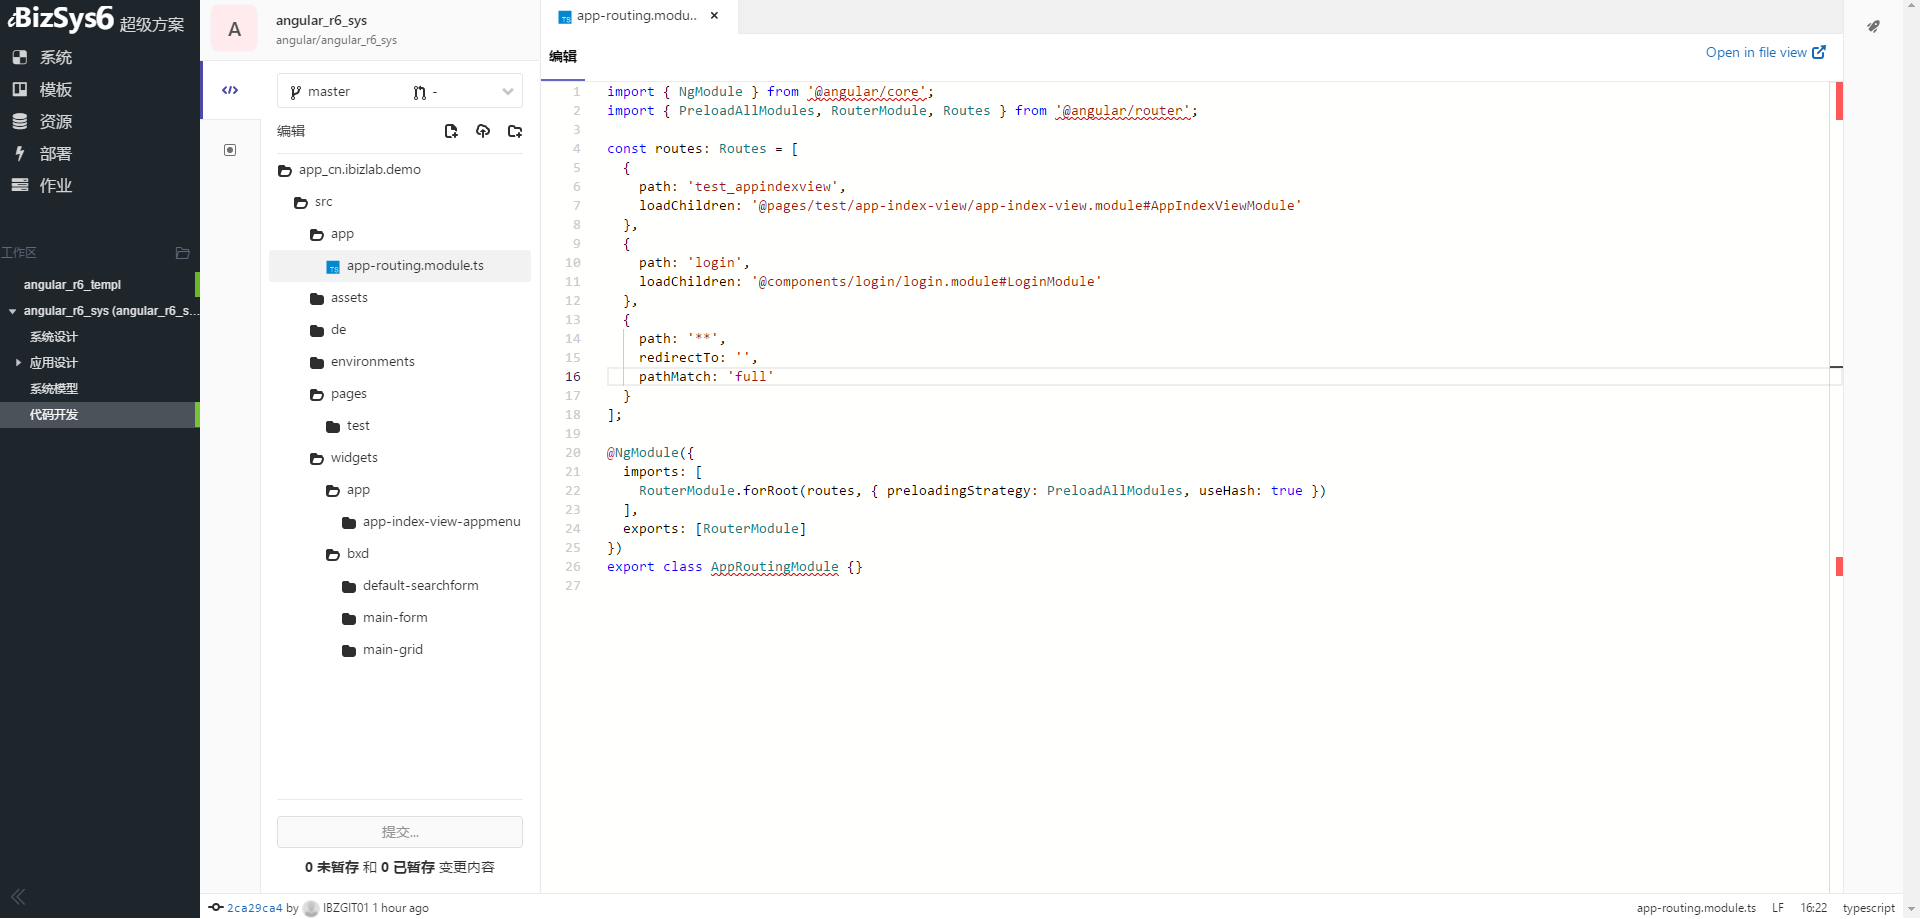The image size is (1920, 919).
Task: Click Open in file view link
Action: 1765,53
